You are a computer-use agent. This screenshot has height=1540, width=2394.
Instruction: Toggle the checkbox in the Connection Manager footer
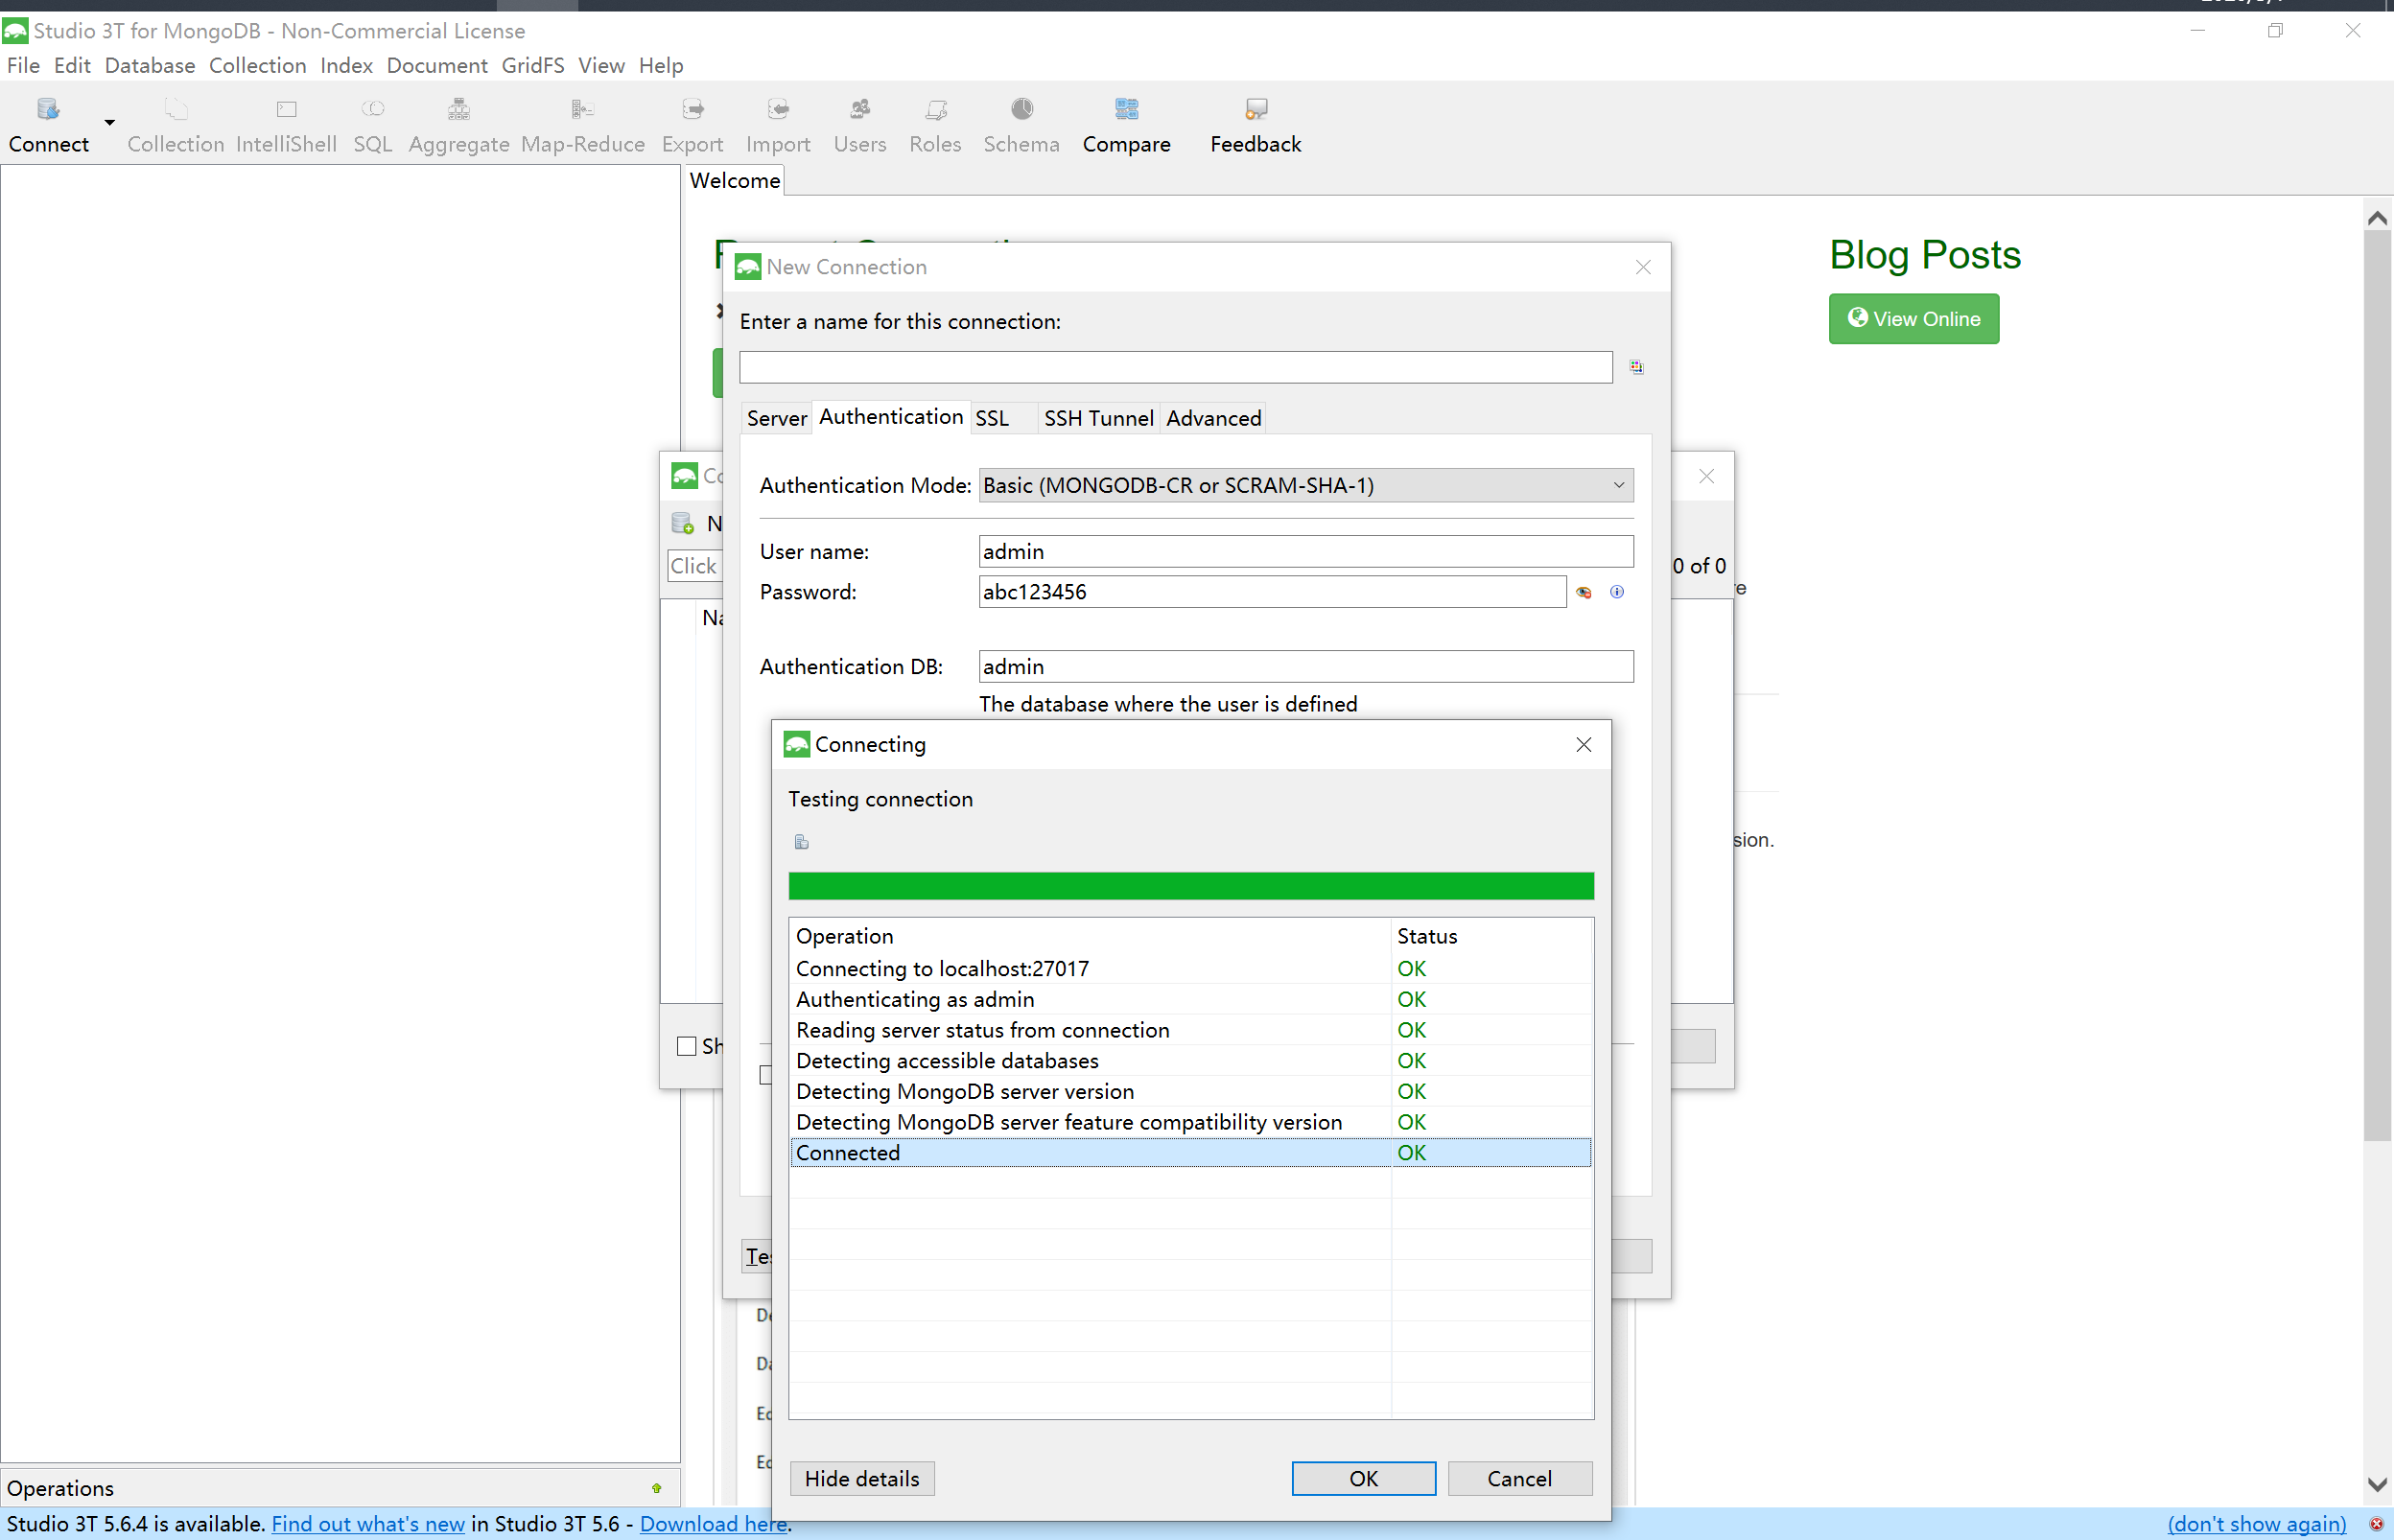(686, 1046)
